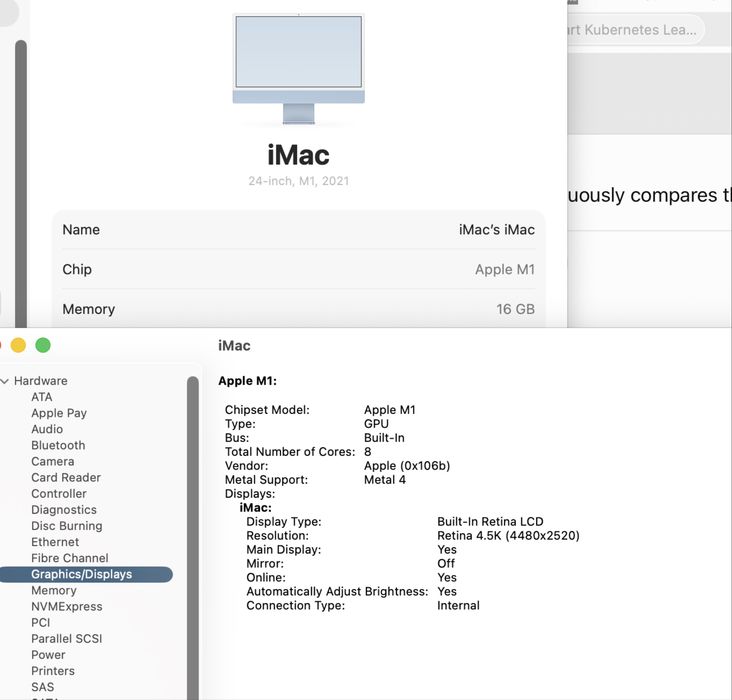Select the Kubernetes tab in background browser

click(635, 30)
